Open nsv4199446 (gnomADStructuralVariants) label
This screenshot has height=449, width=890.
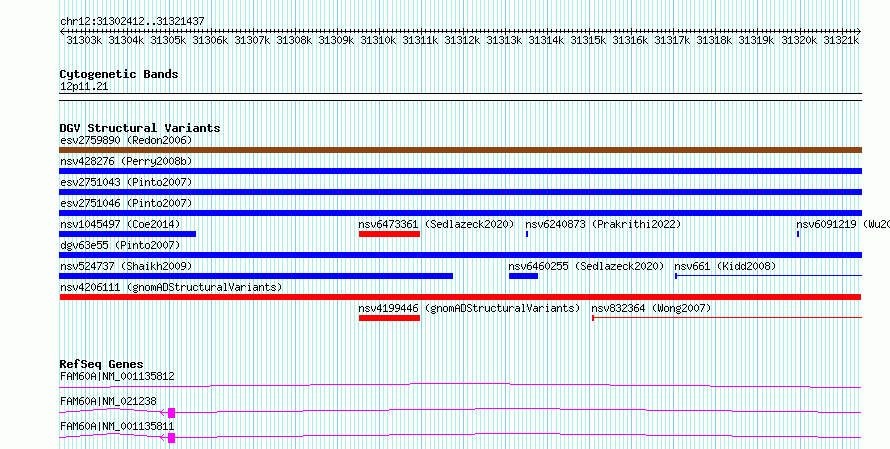(469, 308)
